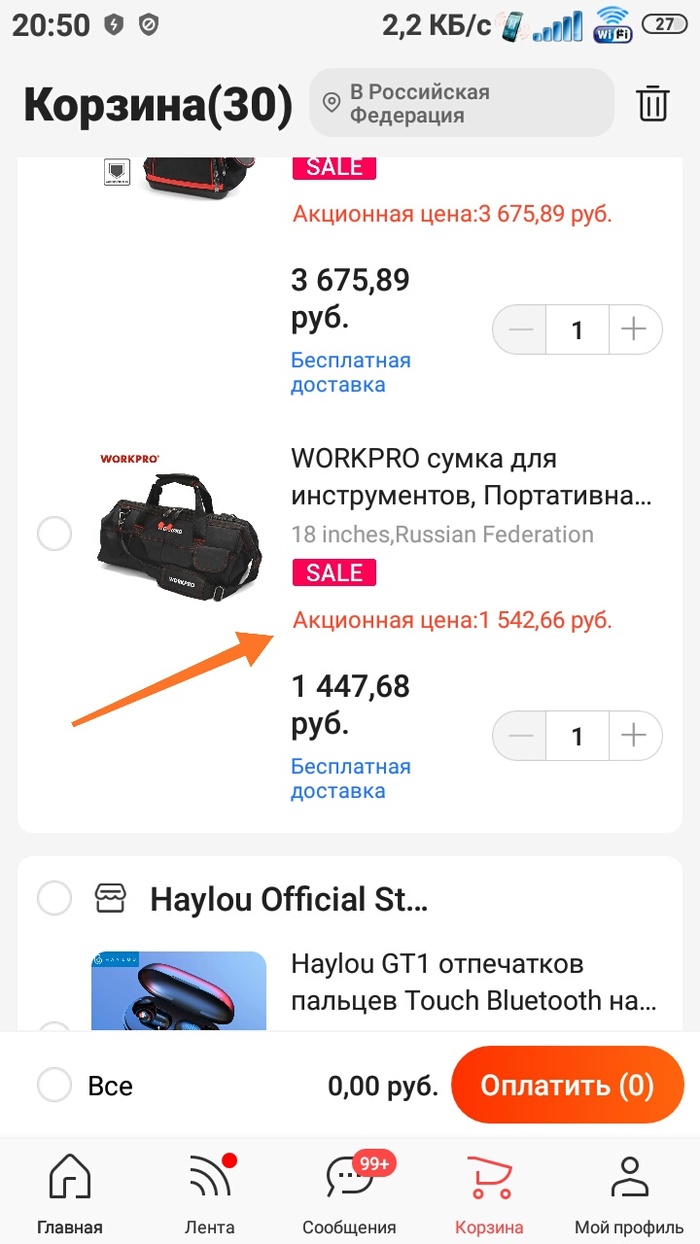Open the Haylou Official Store storefront icon

110,898
